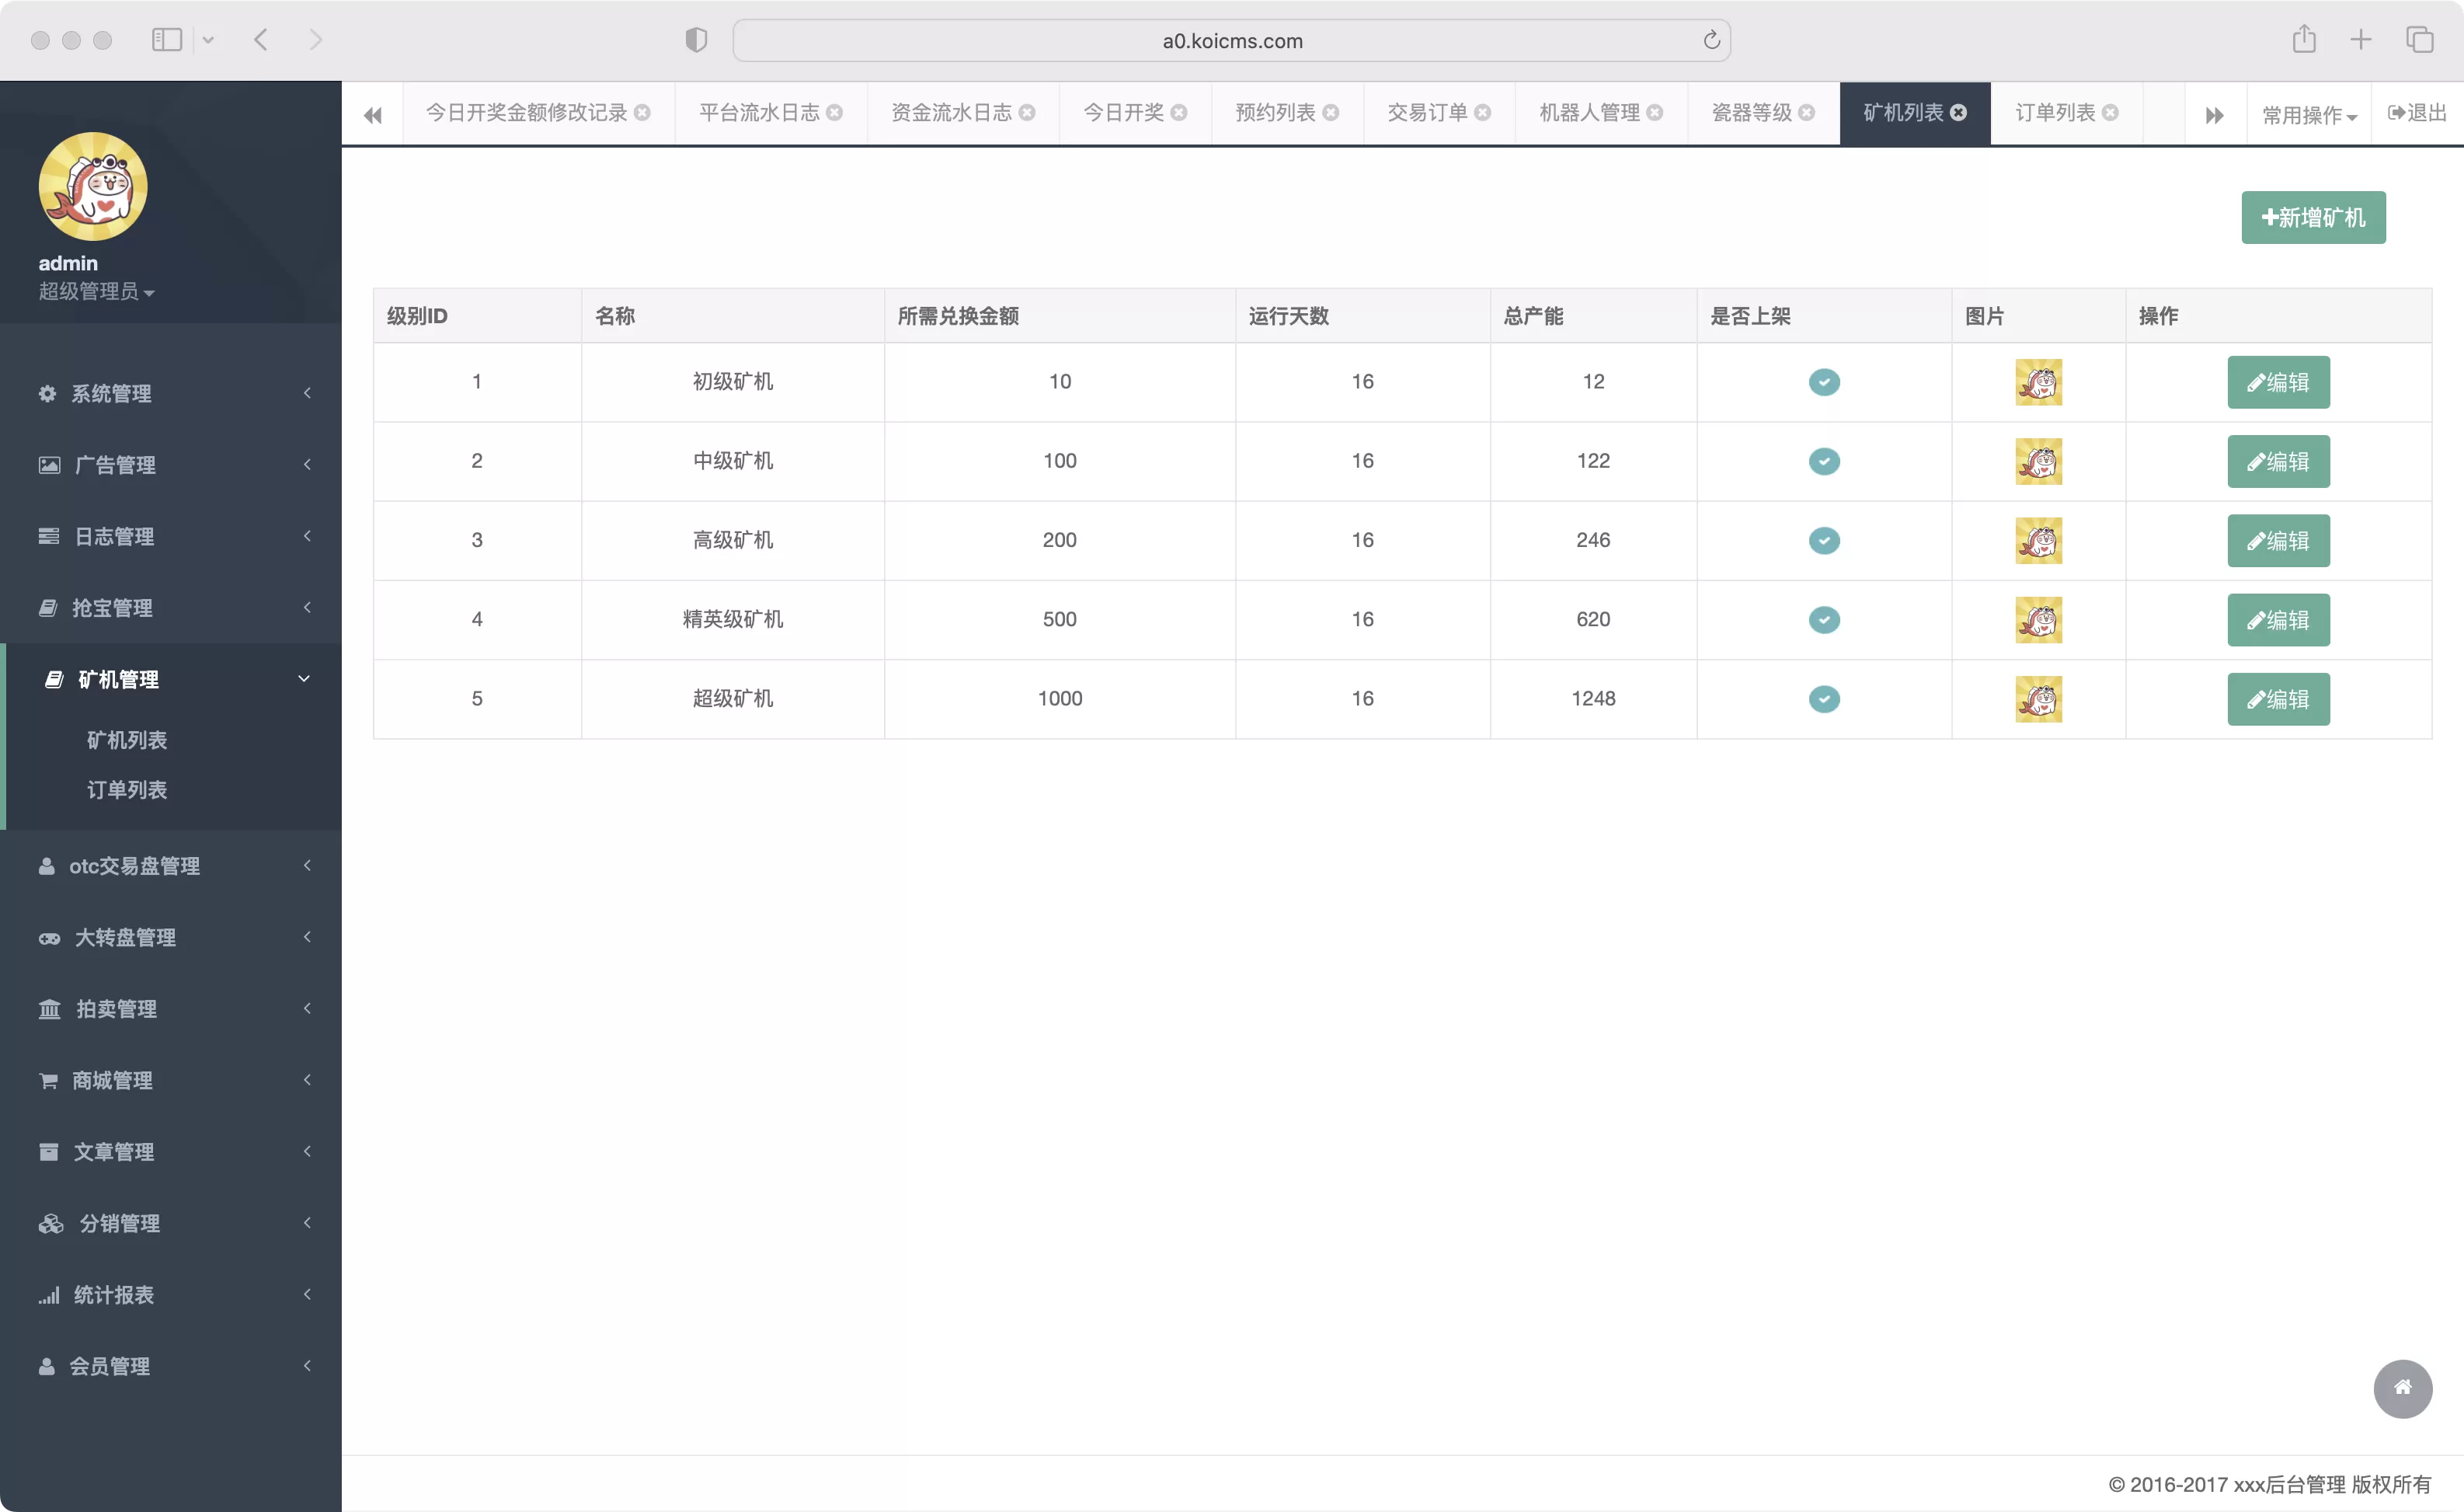Image resolution: width=2464 pixels, height=1512 pixels.
Task: Click the scroll tabs right double-arrow icon
Action: click(2214, 115)
